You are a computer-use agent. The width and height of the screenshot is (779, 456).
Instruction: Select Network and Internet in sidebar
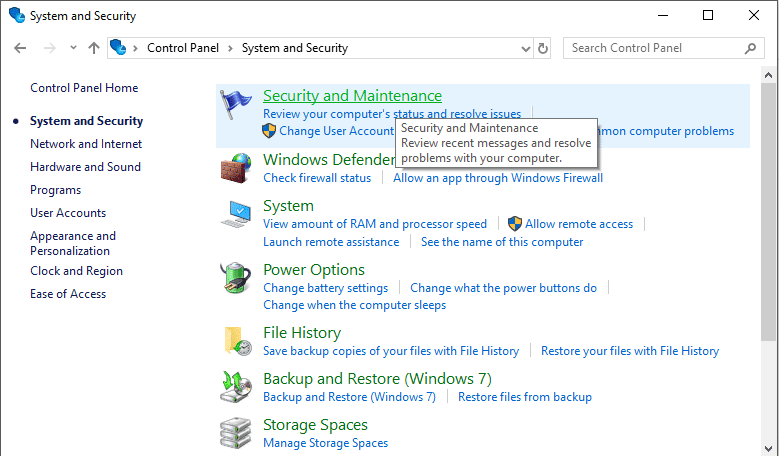[86, 144]
